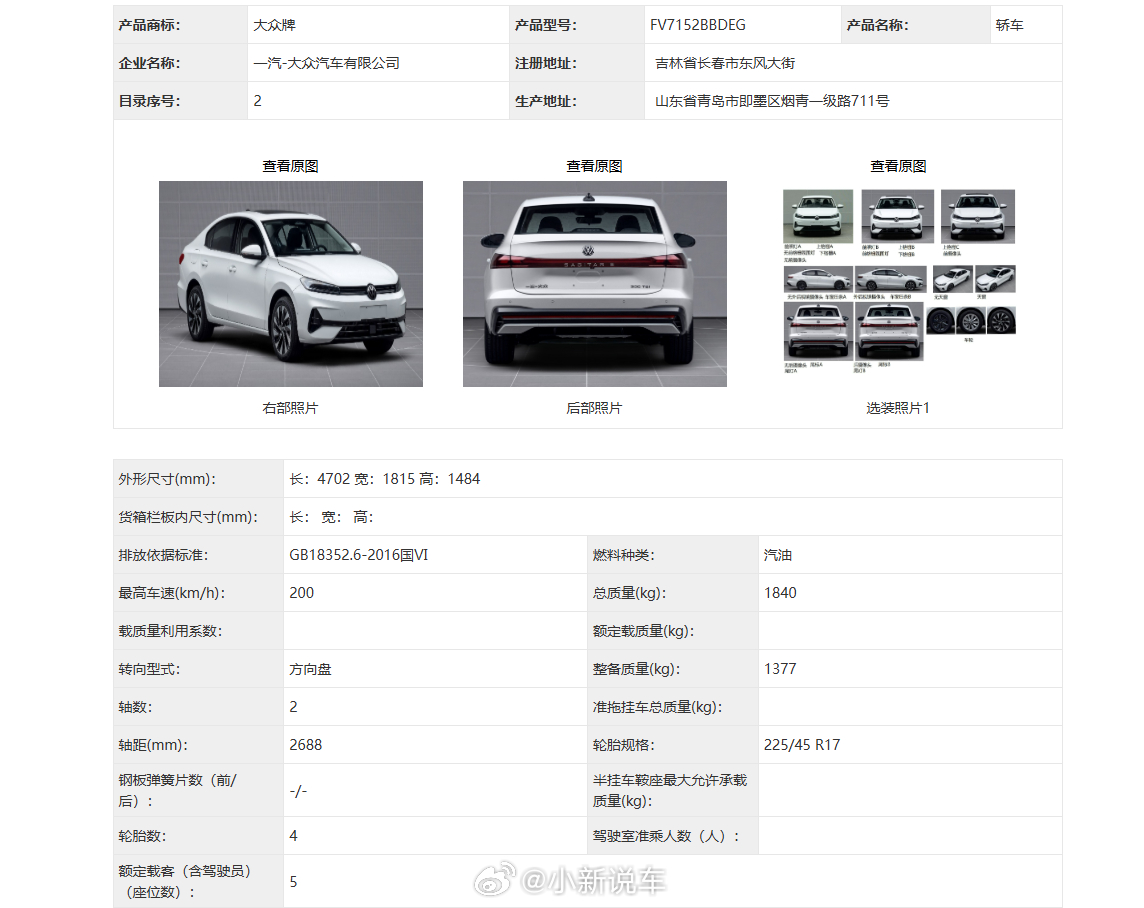Click the 货箱栏板内尺寸(mm) label
The height and width of the screenshot is (908, 1144).
click(x=188, y=516)
